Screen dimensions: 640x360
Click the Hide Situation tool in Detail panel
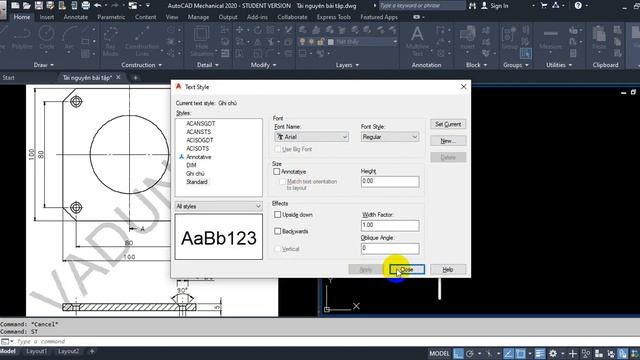(202, 41)
